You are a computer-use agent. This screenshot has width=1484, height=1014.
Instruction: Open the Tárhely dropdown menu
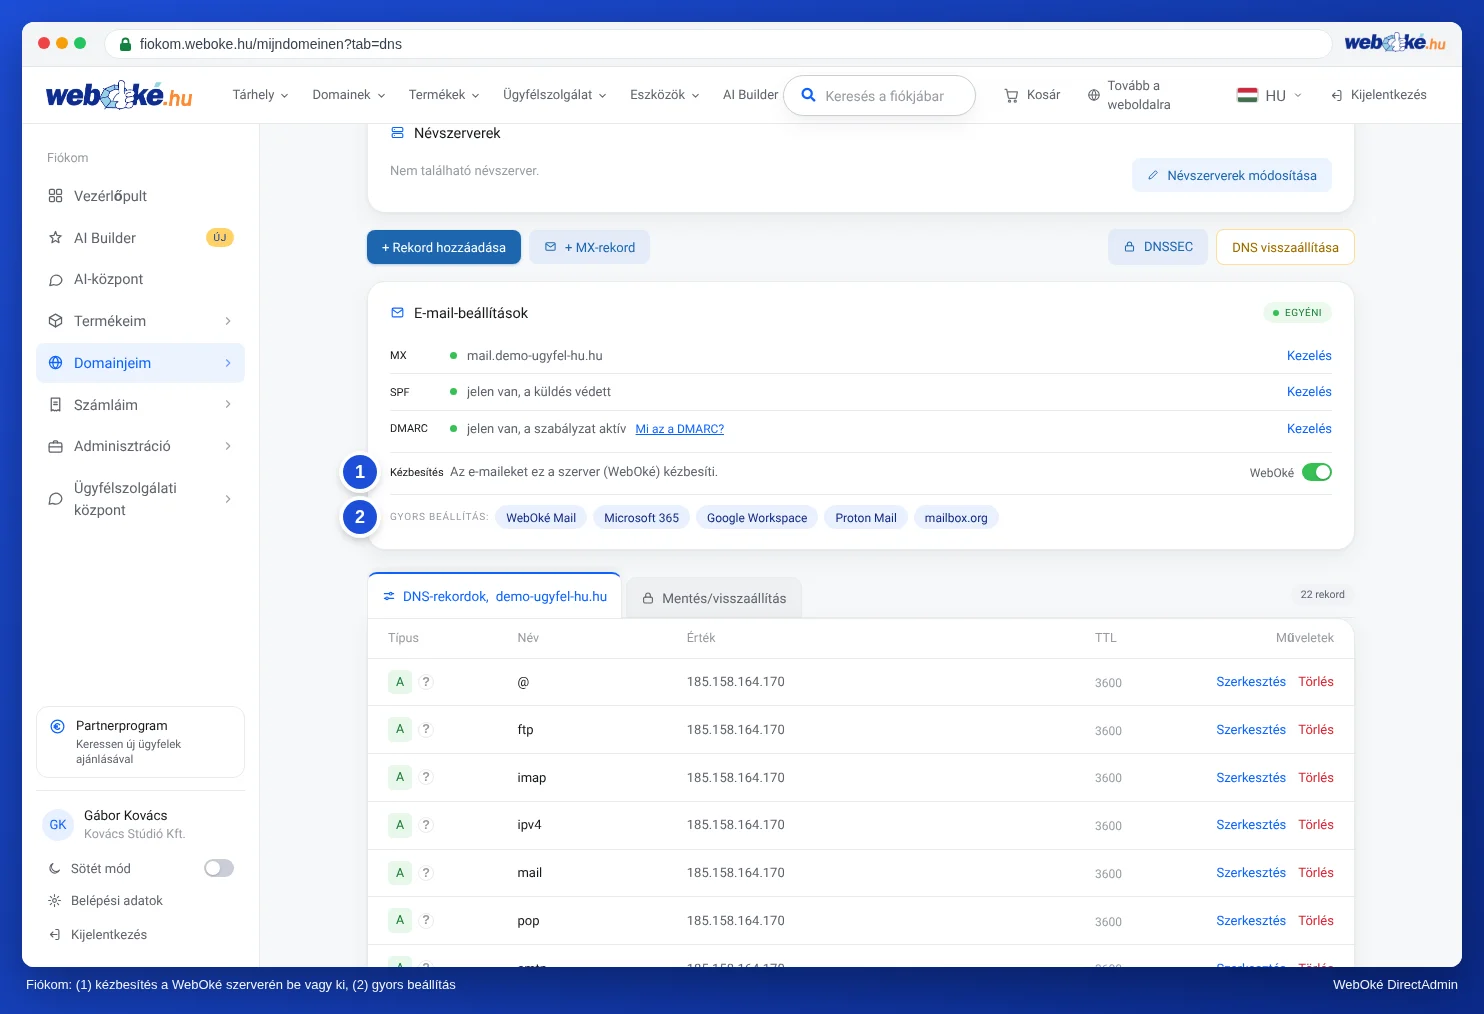tap(260, 95)
